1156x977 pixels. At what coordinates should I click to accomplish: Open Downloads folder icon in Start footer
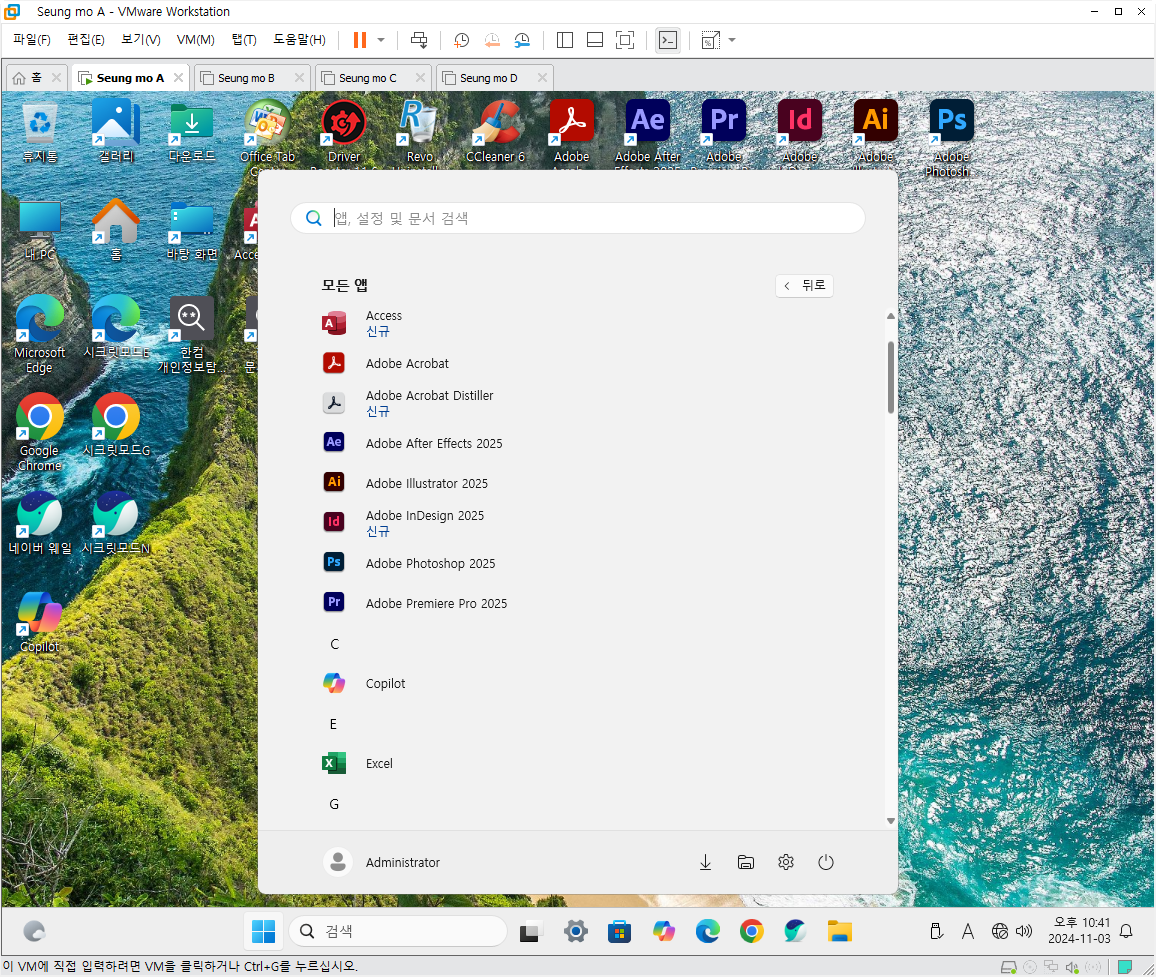tap(706, 862)
